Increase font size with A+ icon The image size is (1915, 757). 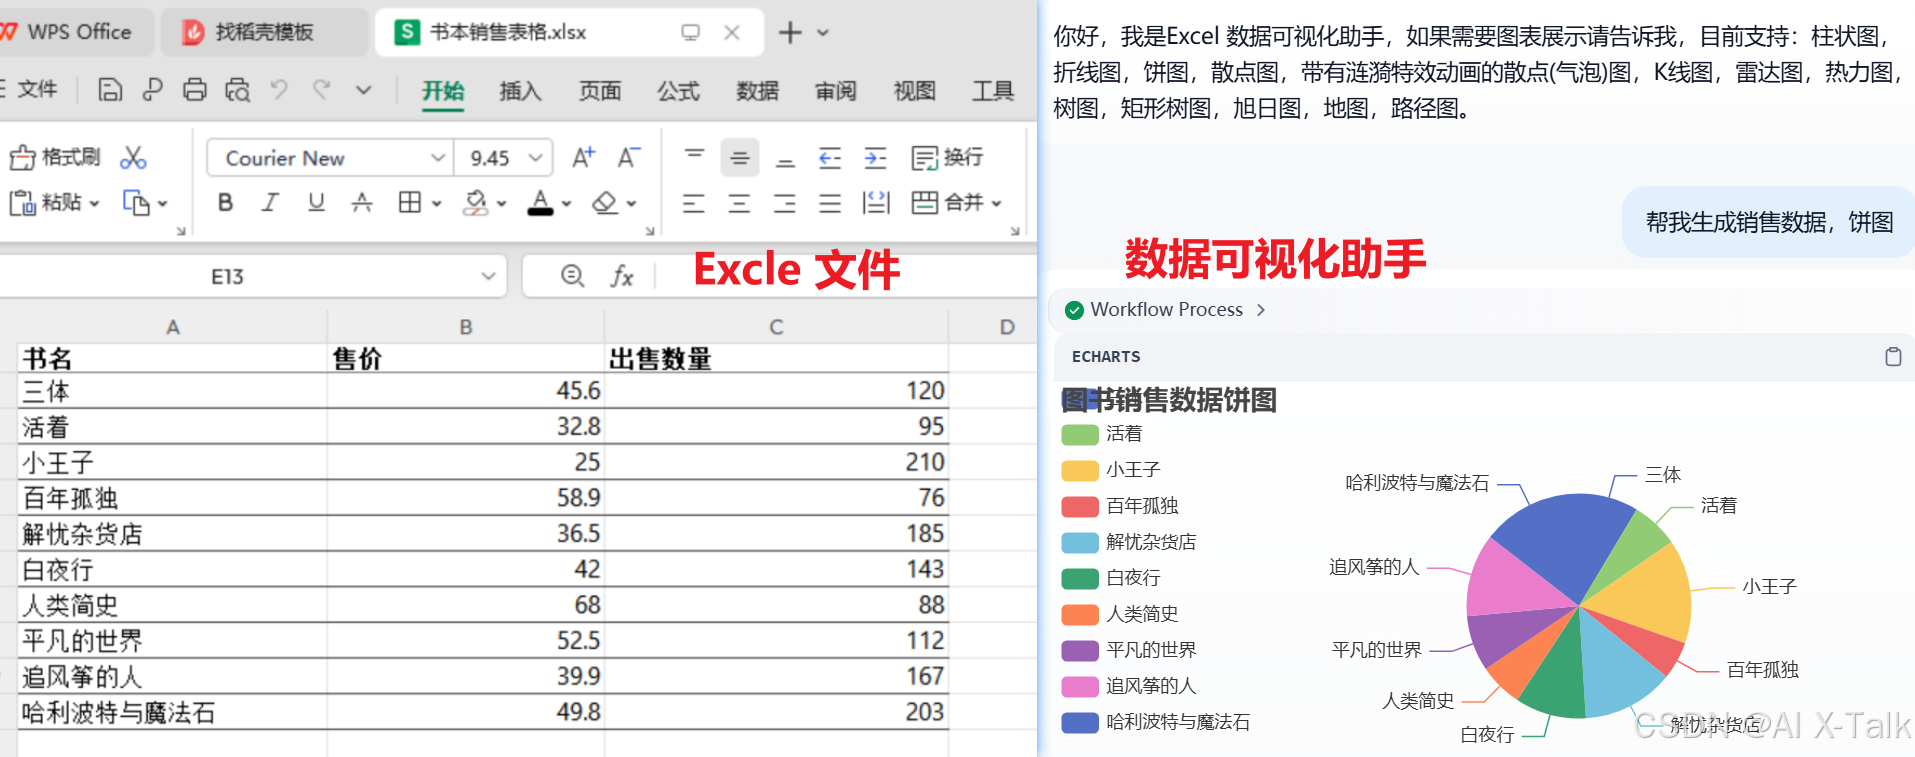click(x=583, y=158)
